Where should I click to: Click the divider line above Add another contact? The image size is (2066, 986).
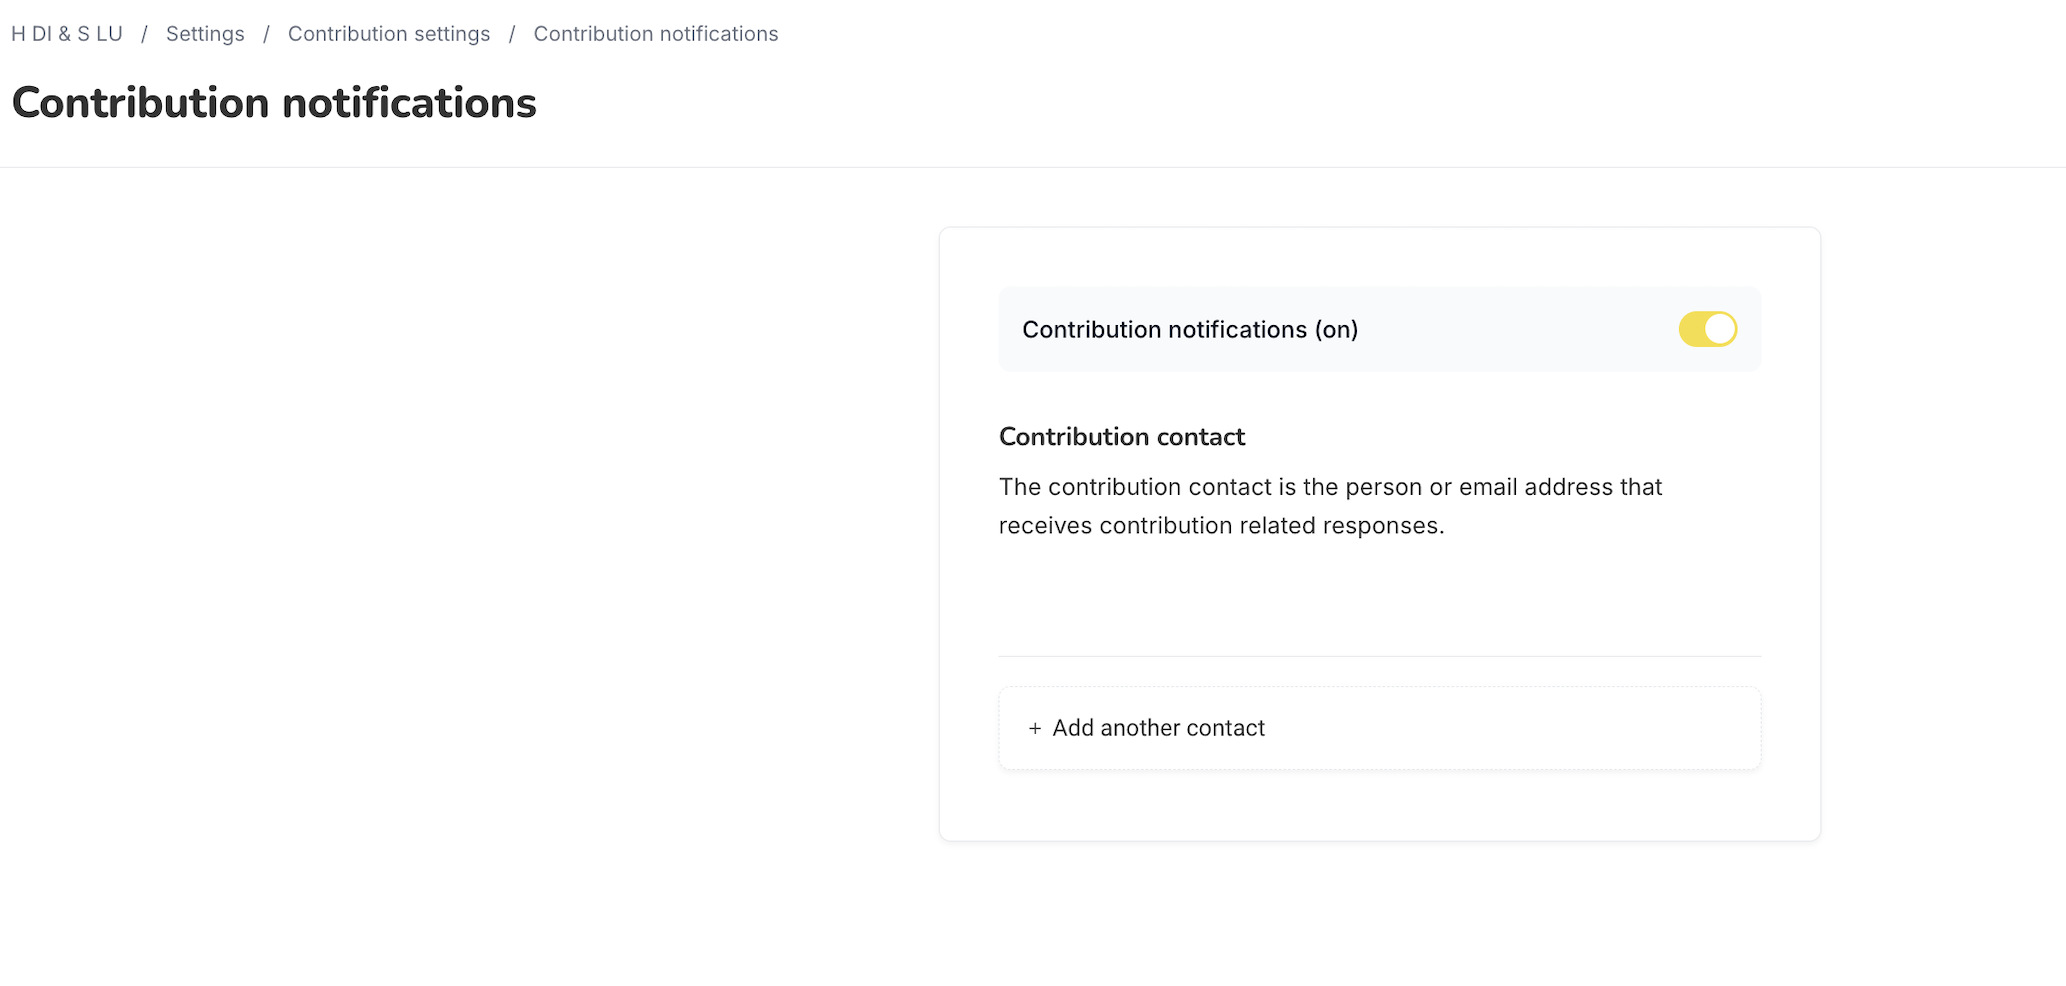[x=1380, y=656]
